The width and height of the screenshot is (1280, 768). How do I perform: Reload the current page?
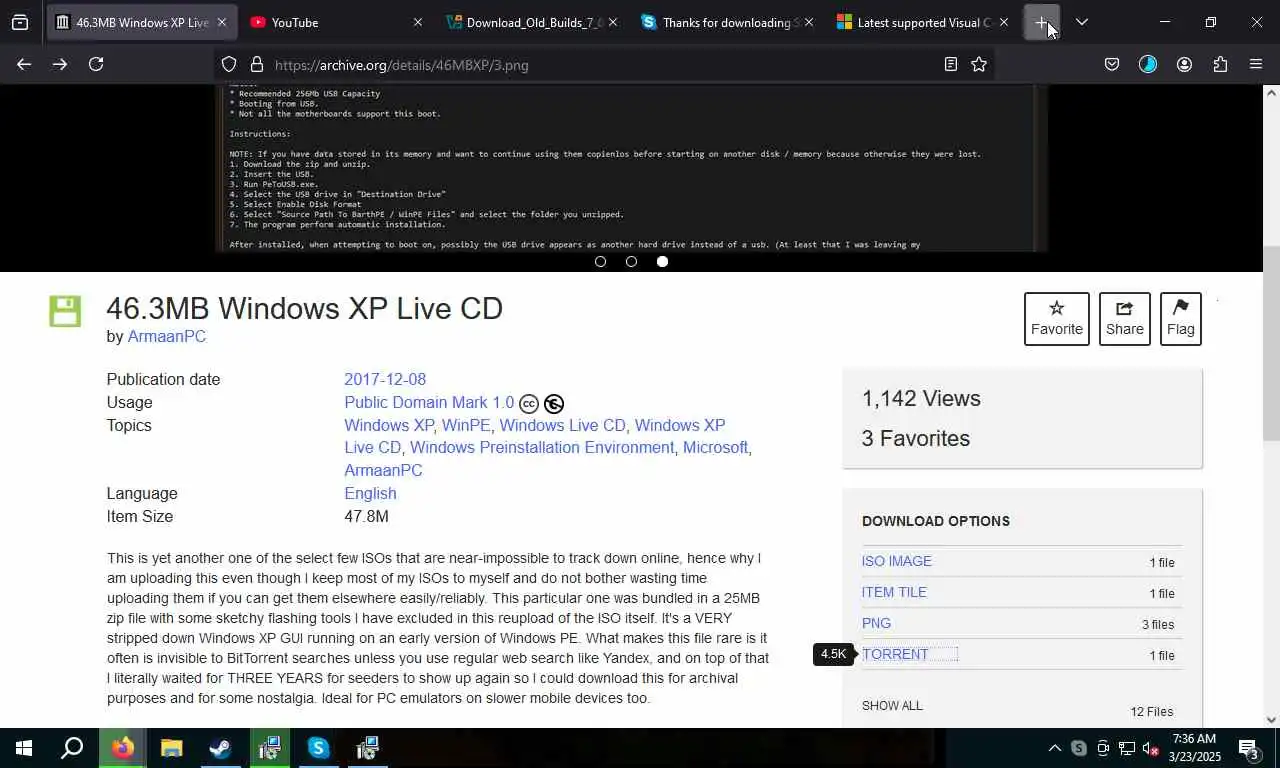[96, 64]
